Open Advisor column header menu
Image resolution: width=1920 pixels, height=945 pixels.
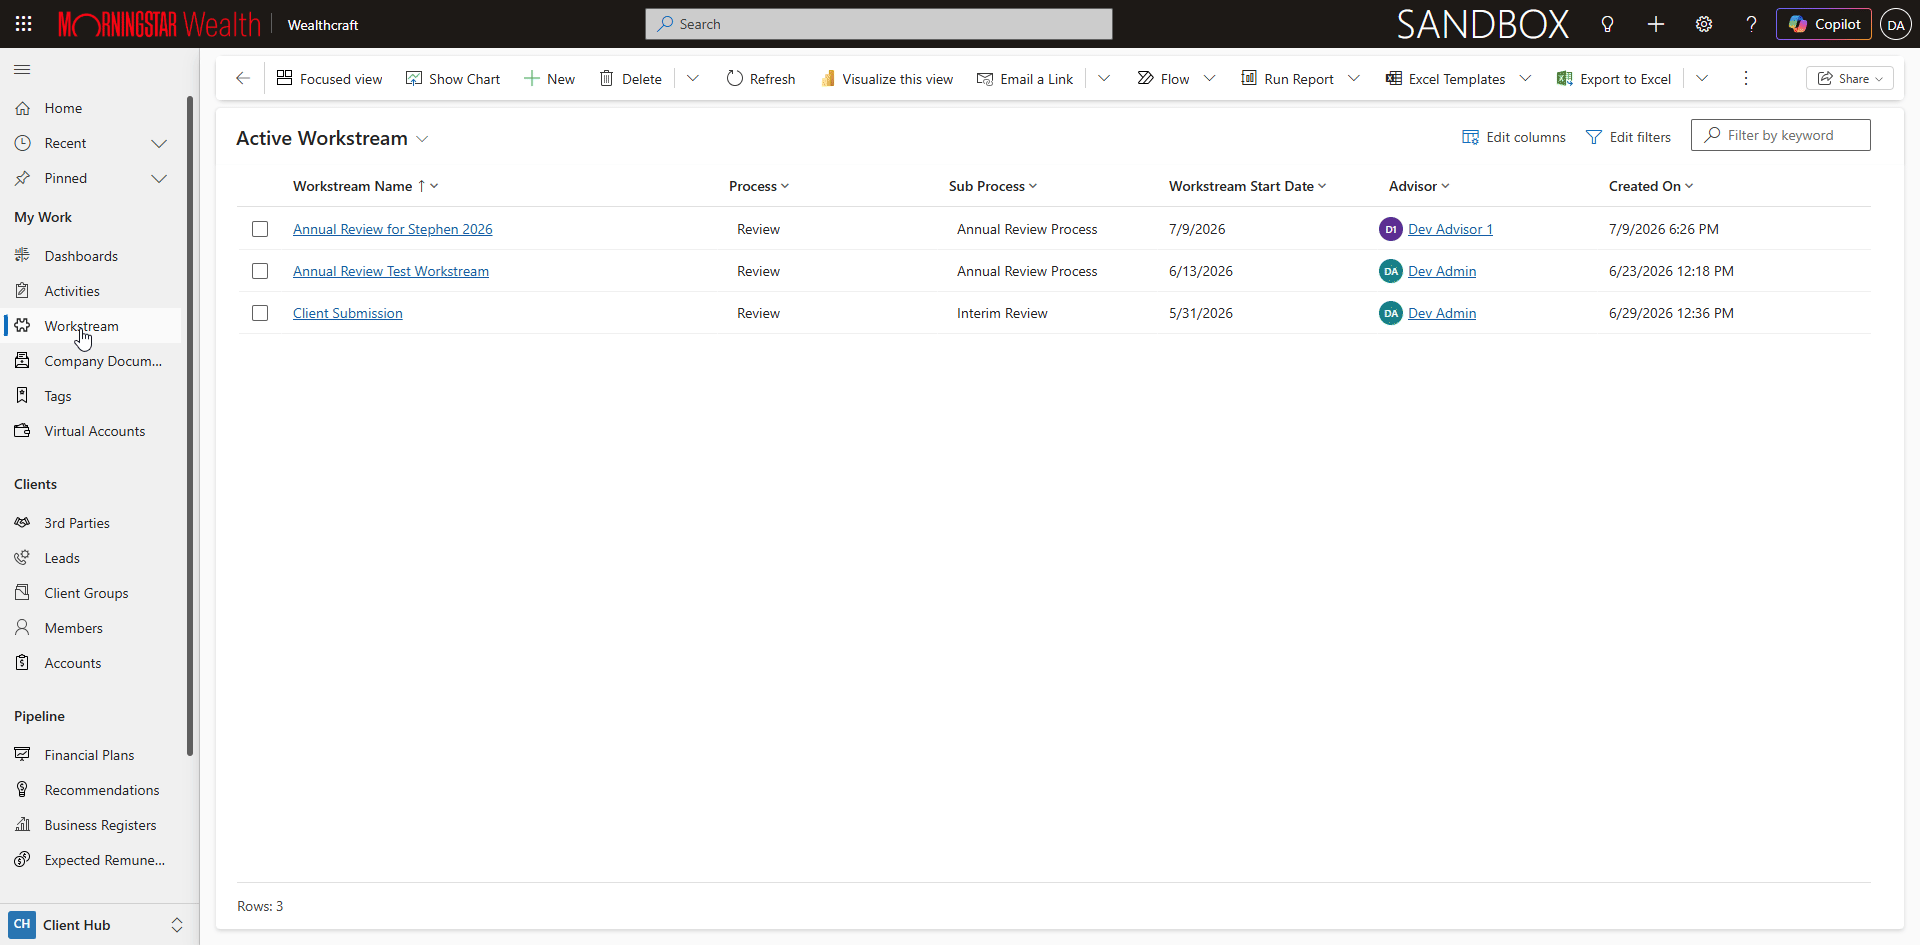click(x=1419, y=186)
